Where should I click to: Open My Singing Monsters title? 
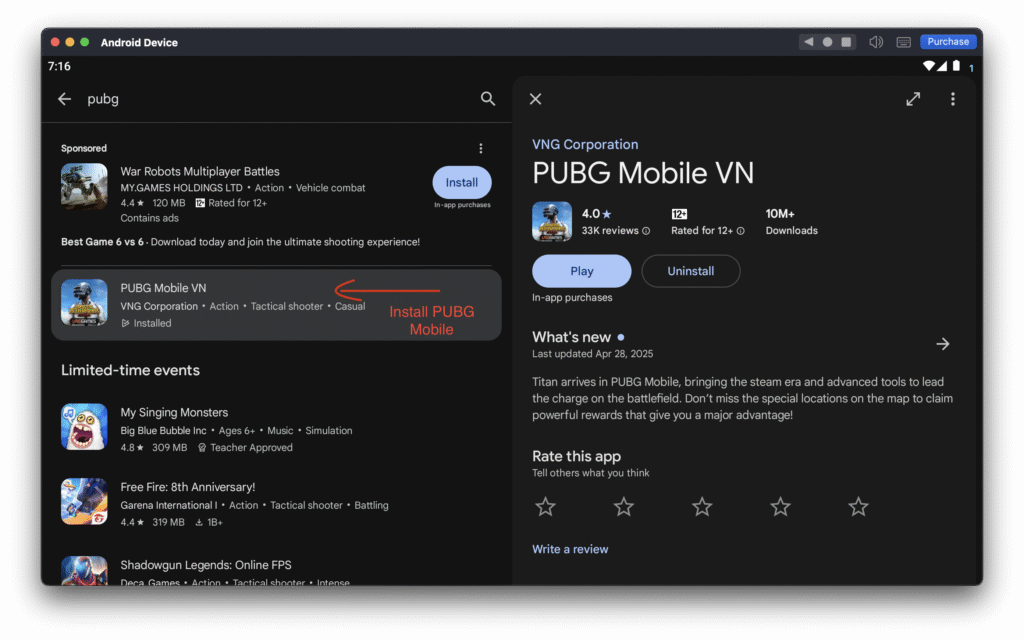pyautogui.click(x=174, y=413)
